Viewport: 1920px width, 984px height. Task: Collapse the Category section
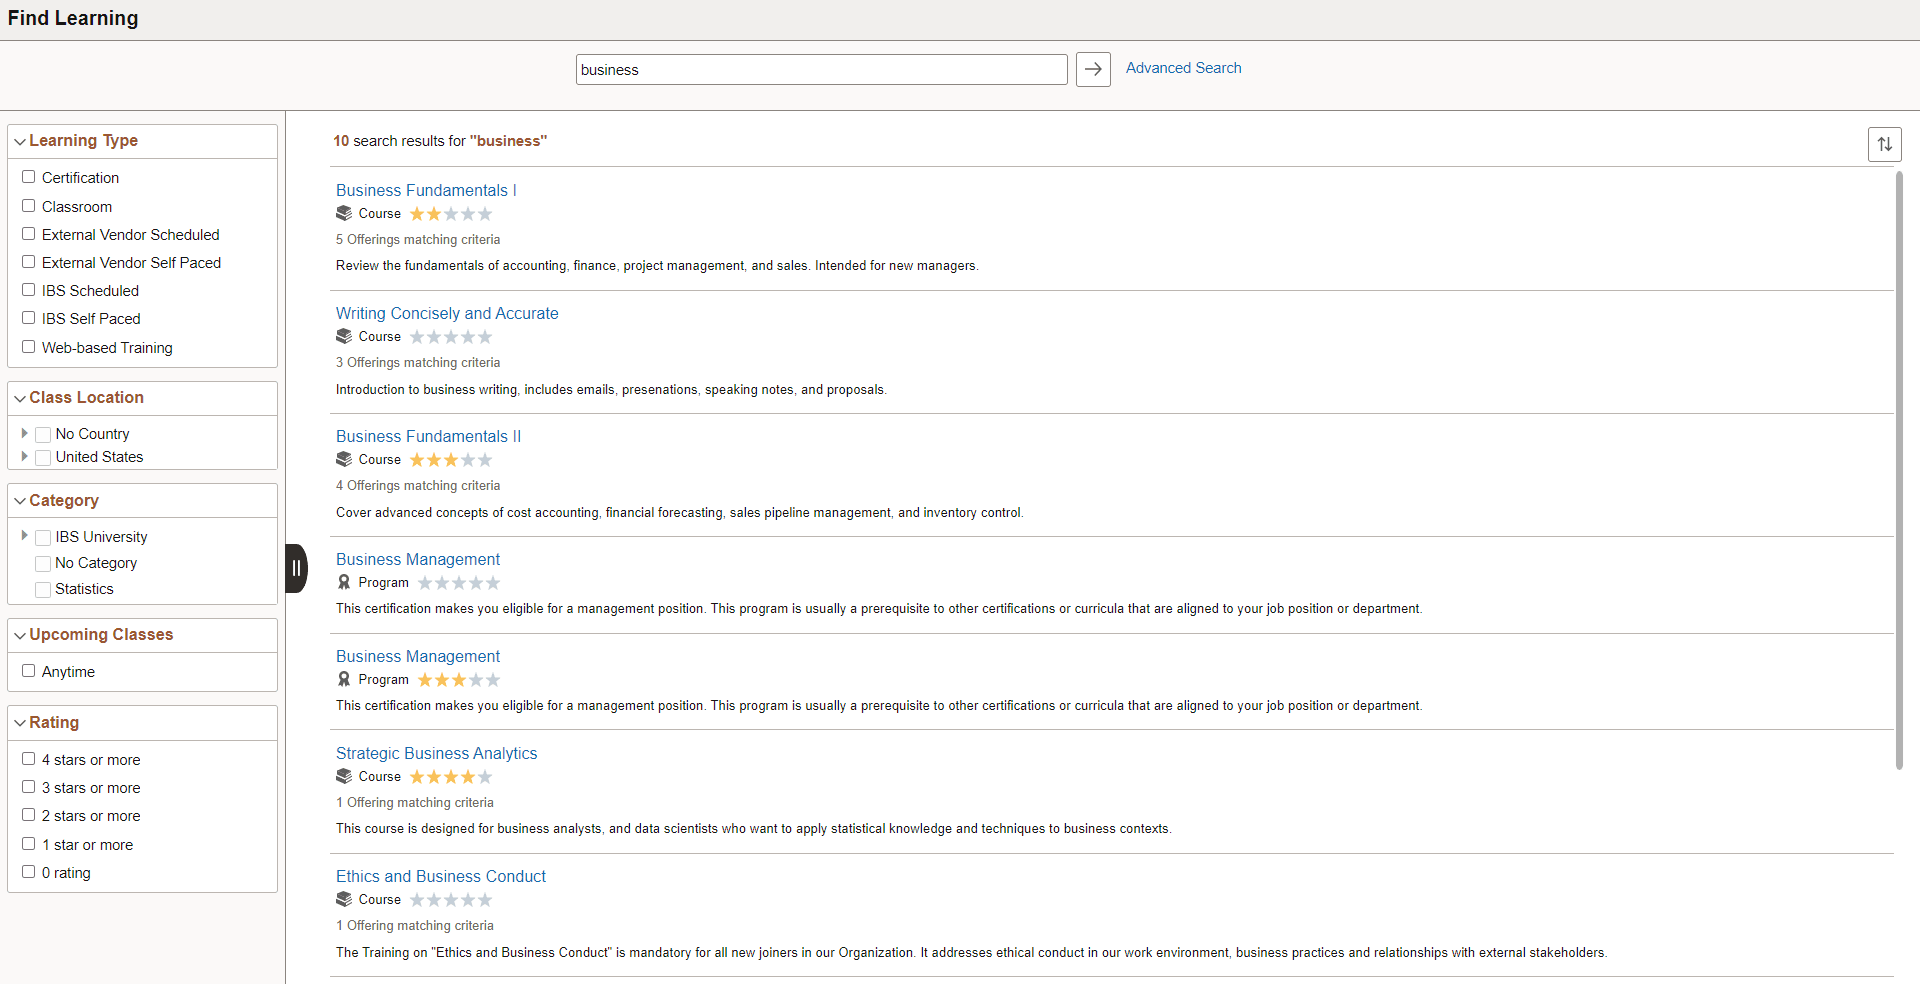(x=20, y=501)
